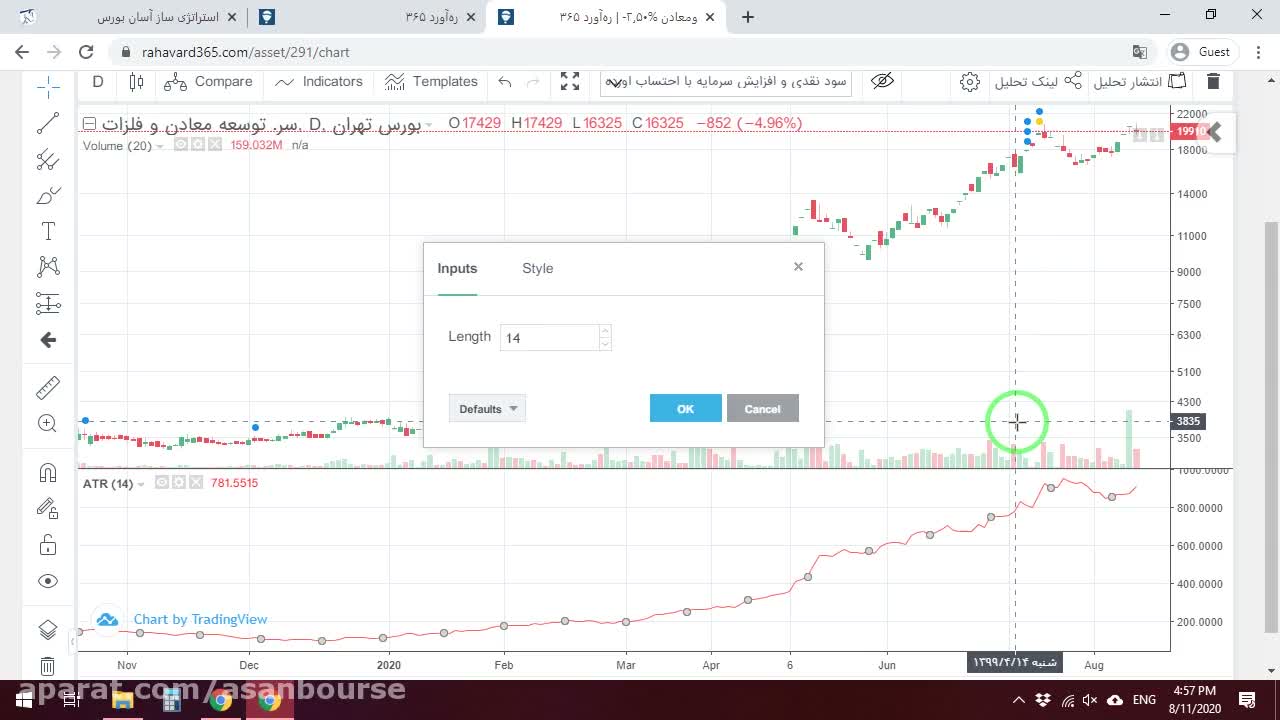Click the publish analysis انتشار تحلیل button
The height and width of the screenshot is (720, 1280).
click(x=1140, y=82)
